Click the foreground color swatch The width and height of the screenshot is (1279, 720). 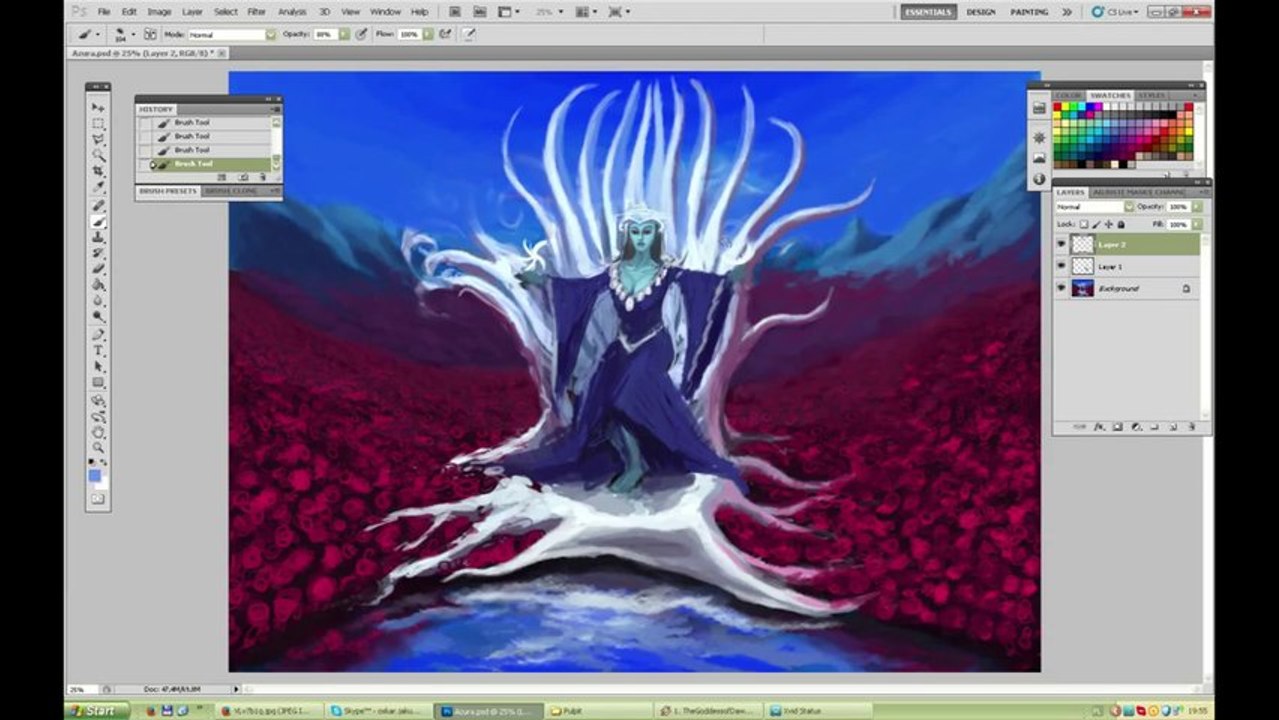(x=94, y=476)
